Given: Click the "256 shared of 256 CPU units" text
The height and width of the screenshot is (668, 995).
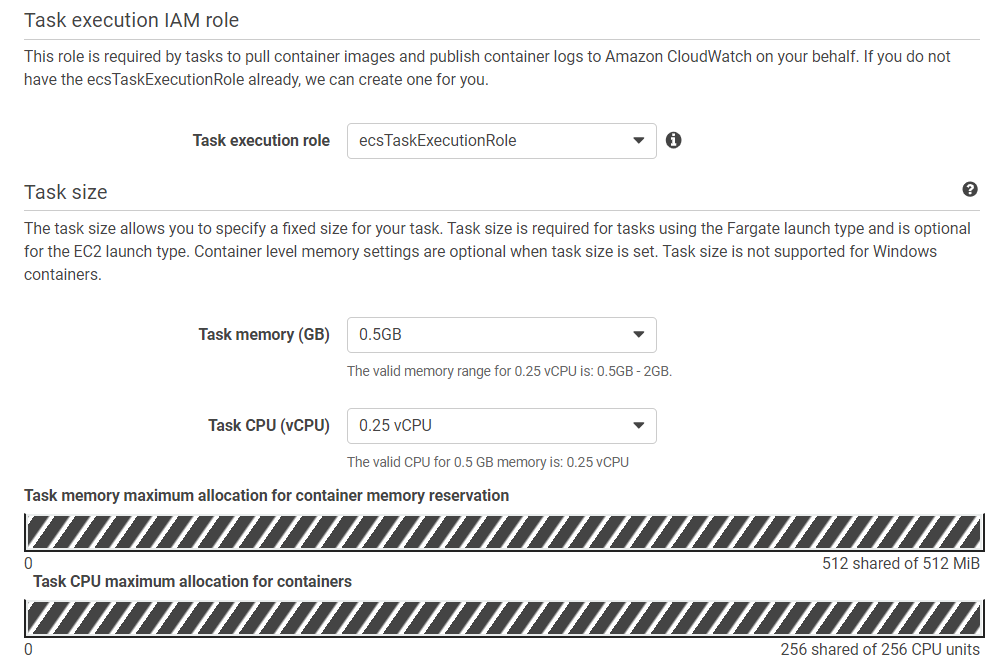Looking at the screenshot, I should pyautogui.click(x=879, y=650).
